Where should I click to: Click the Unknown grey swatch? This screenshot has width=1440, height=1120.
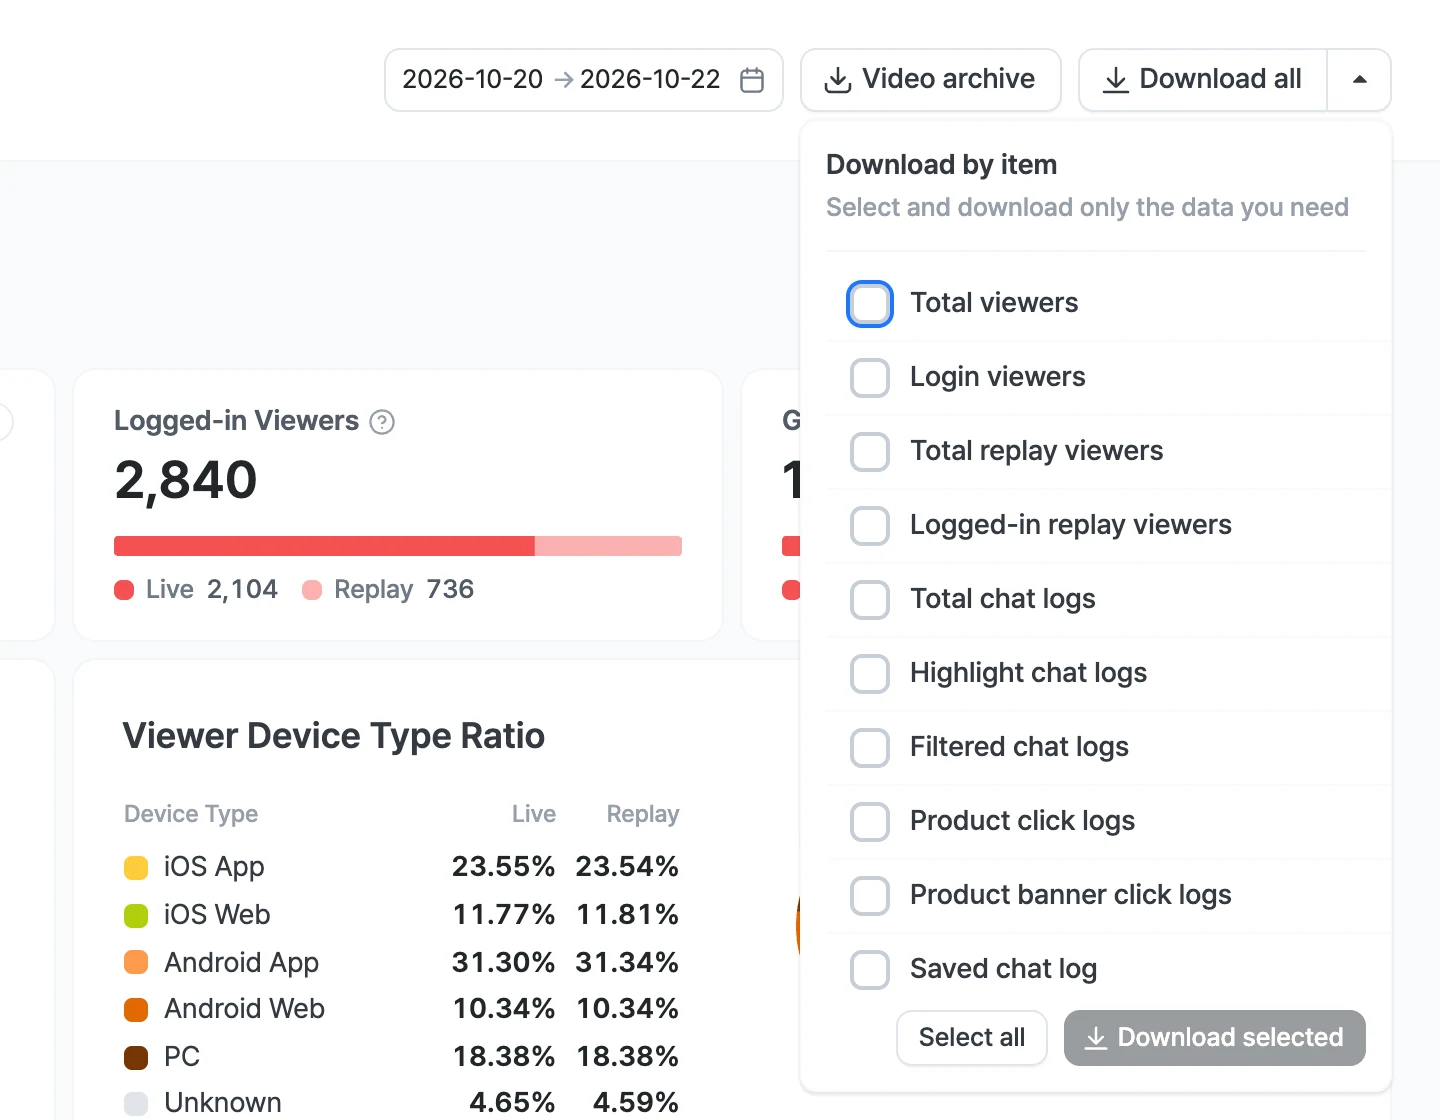[136, 1104]
